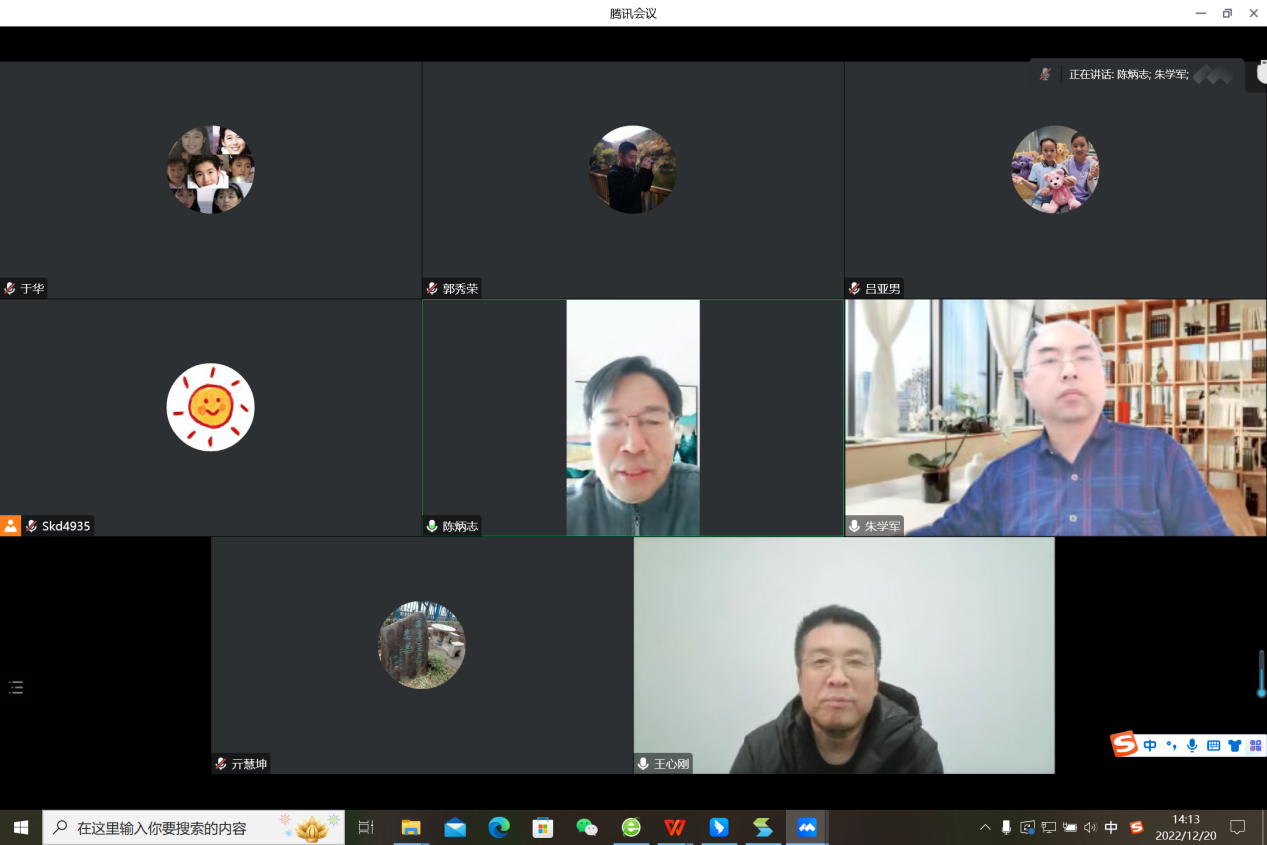The height and width of the screenshot is (845, 1267).
Task: Open WeChat from the taskbar
Action: pyautogui.click(x=587, y=827)
